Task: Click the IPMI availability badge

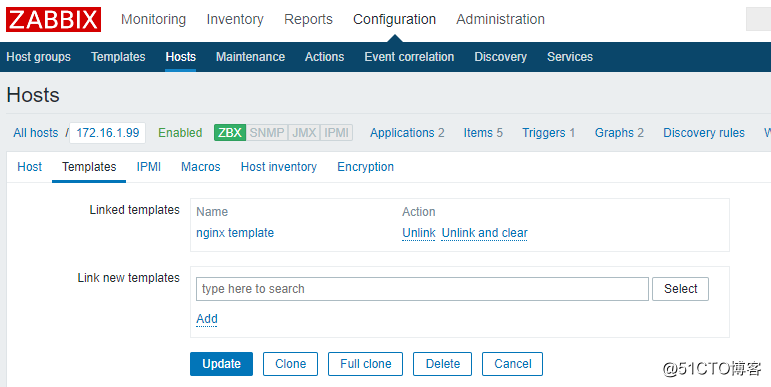Action: click(x=336, y=133)
